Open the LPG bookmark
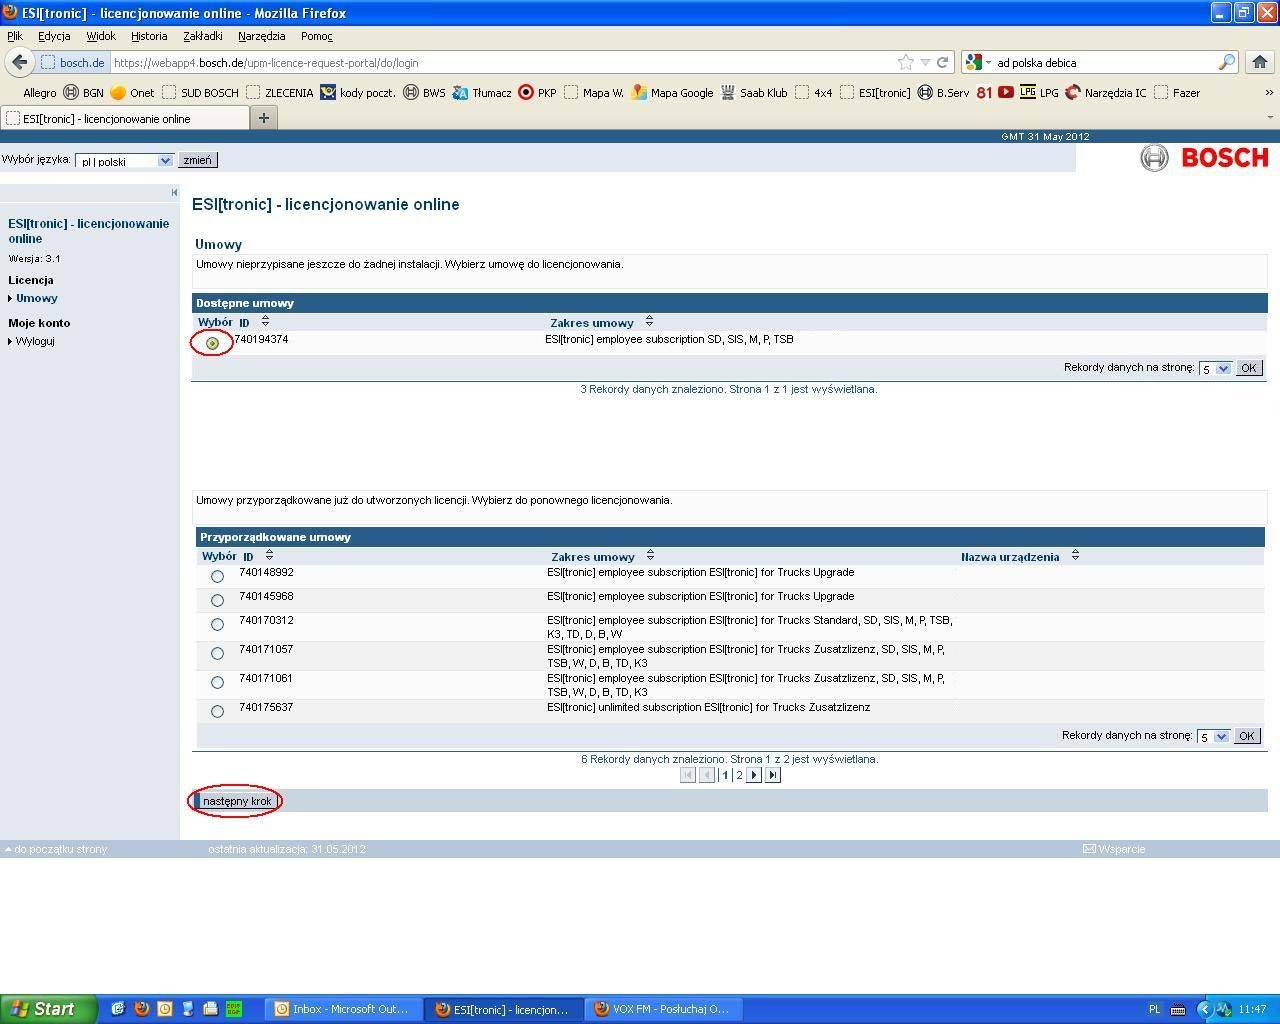 1039,93
